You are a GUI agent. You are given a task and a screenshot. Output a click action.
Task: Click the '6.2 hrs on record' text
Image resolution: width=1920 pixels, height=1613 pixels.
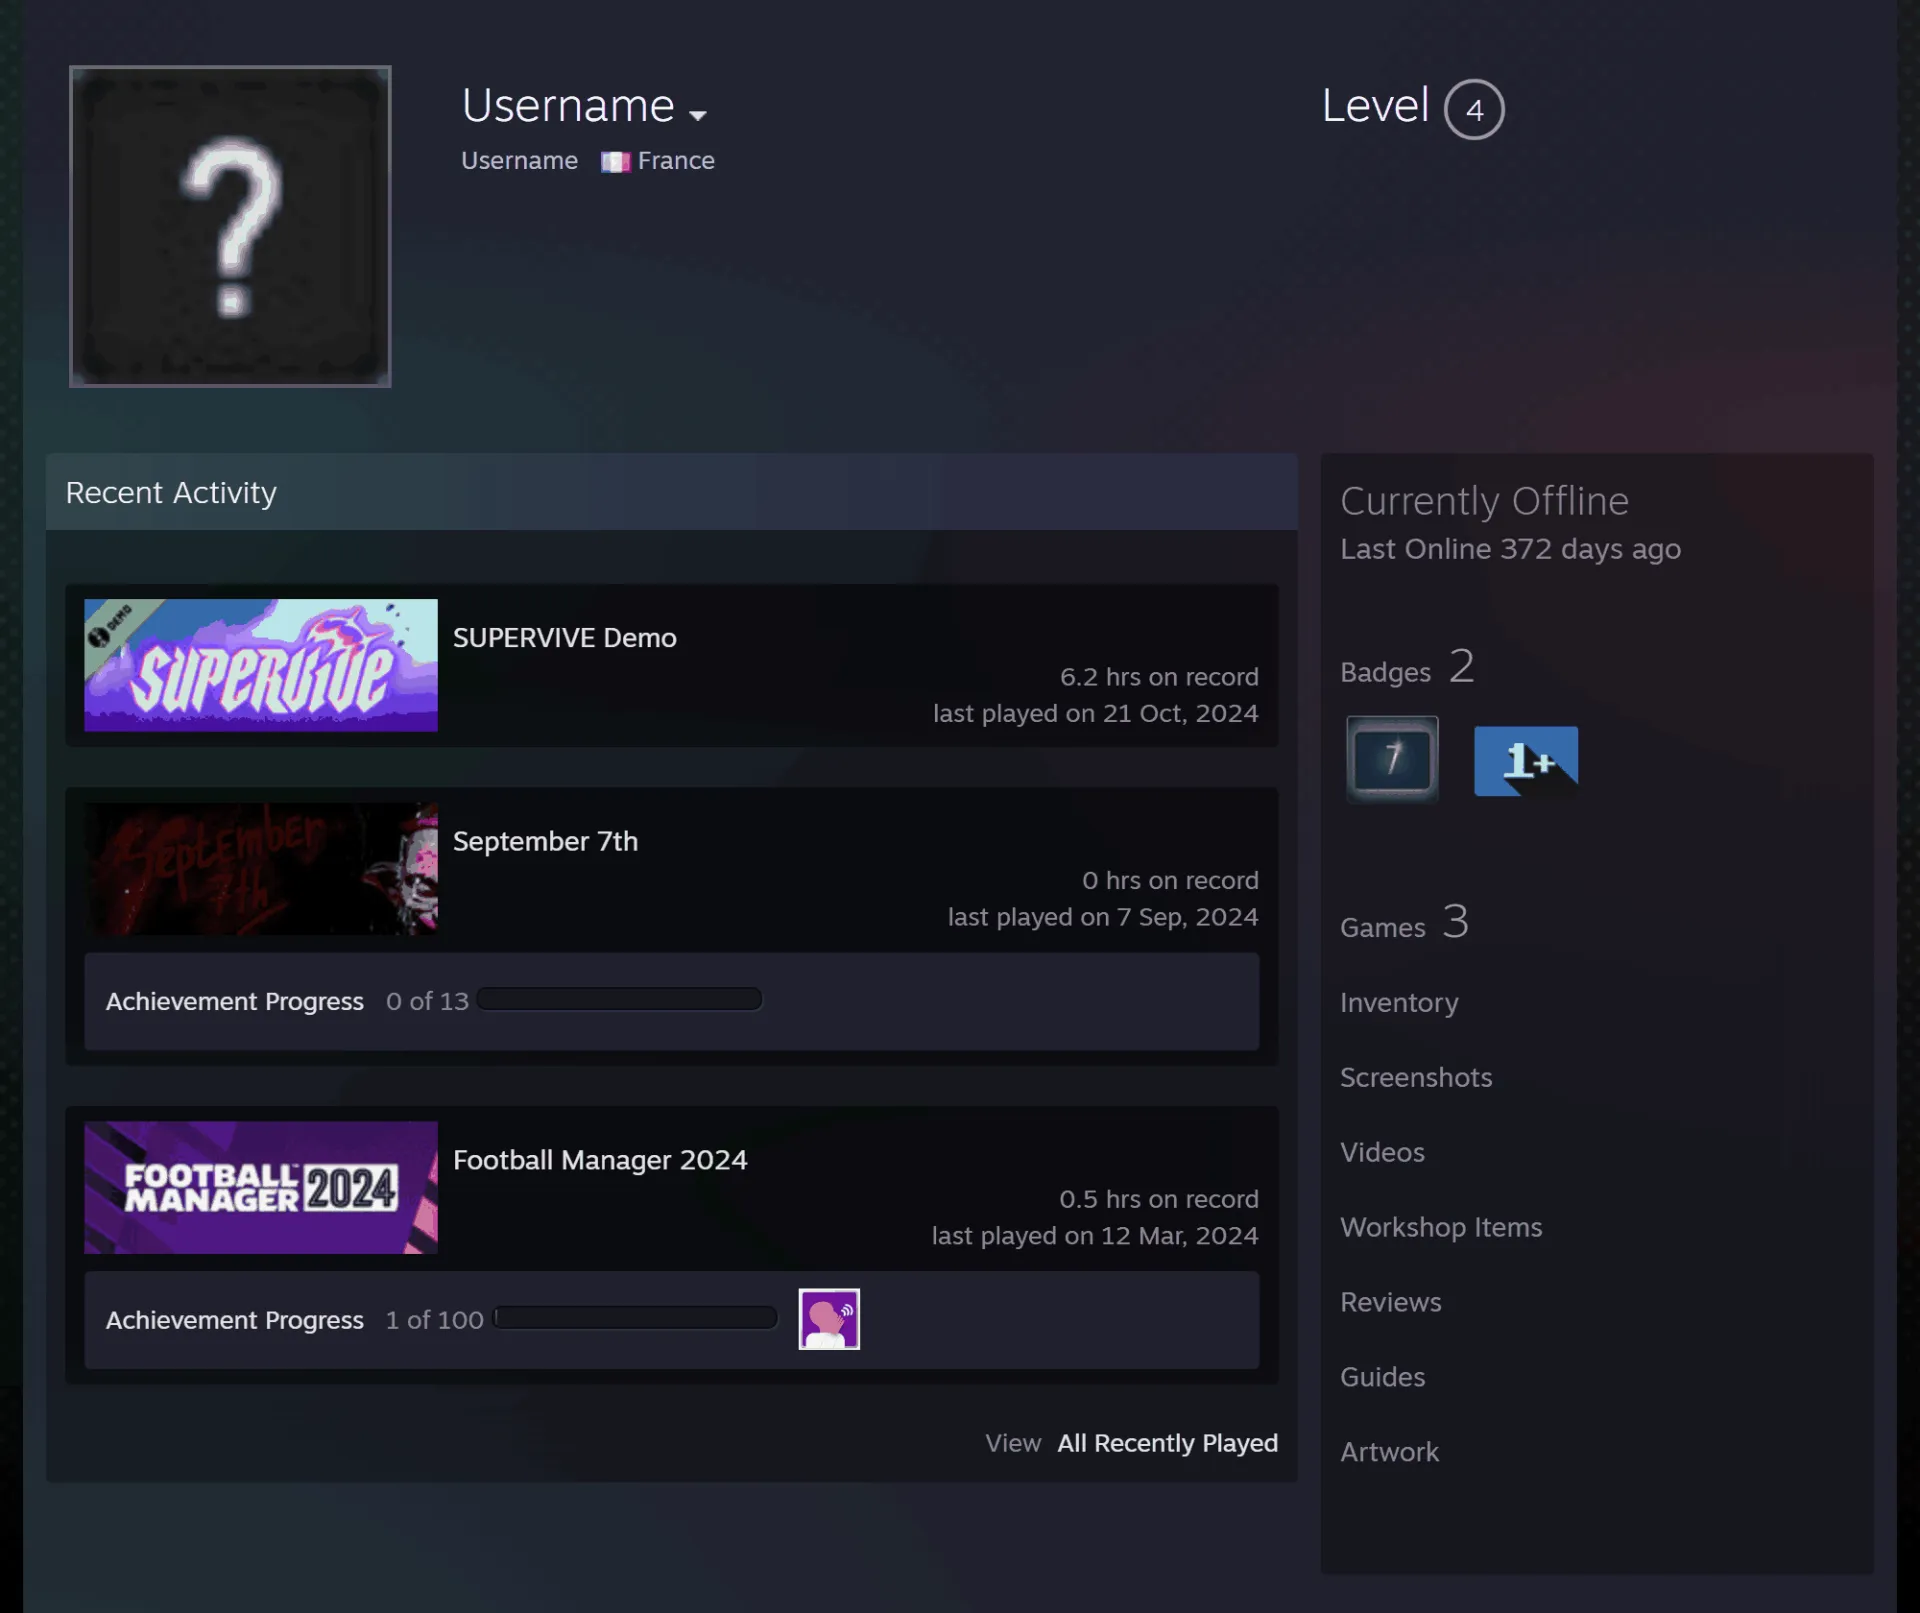pos(1159,677)
